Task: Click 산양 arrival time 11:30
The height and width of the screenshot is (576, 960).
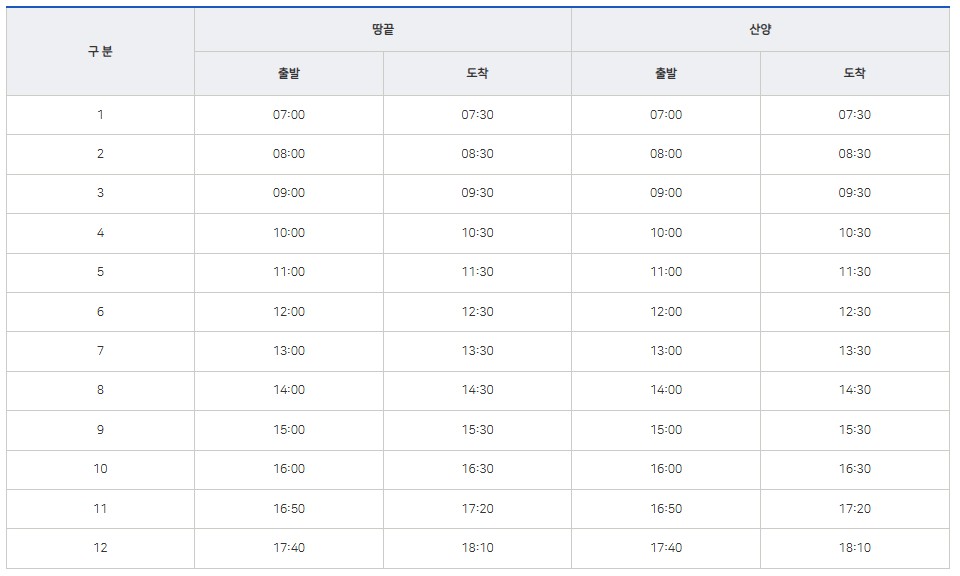Action: click(855, 272)
